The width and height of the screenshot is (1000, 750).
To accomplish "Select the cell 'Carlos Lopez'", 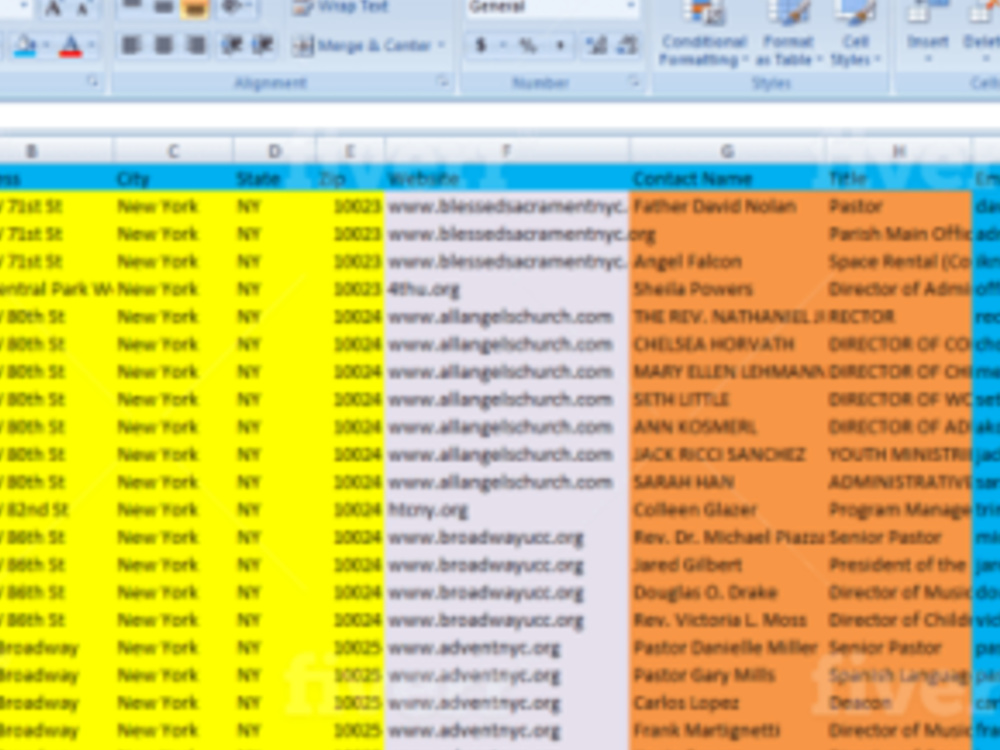I will (x=727, y=703).
